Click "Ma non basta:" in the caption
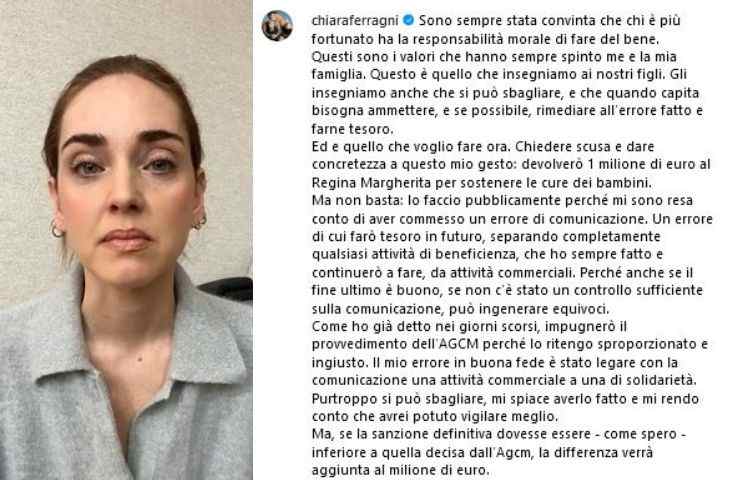 pyautogui.click(x=358, y=200)
